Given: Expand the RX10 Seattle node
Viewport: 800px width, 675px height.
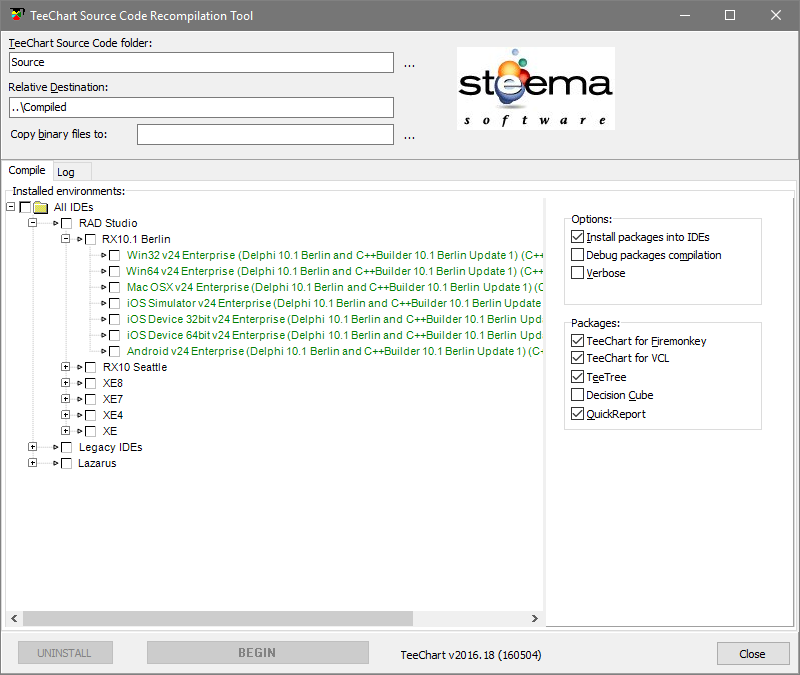Looking at the screenshot, I should coord(65,367).
